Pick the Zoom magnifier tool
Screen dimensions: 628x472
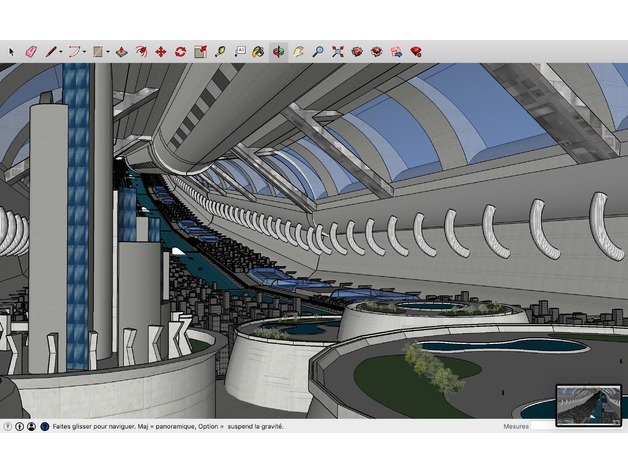click(x=317, y=51)
